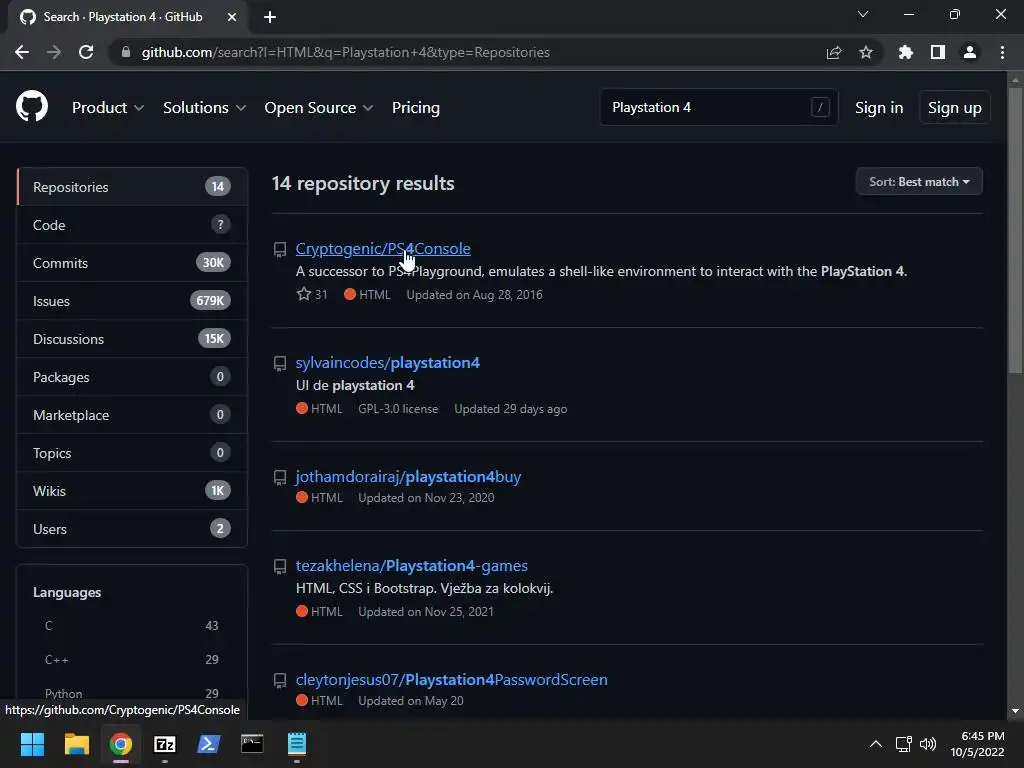Screen dimensions: 1024x768
Task: Open the notepad taskbar icon
Action: (x=296, y=744)
